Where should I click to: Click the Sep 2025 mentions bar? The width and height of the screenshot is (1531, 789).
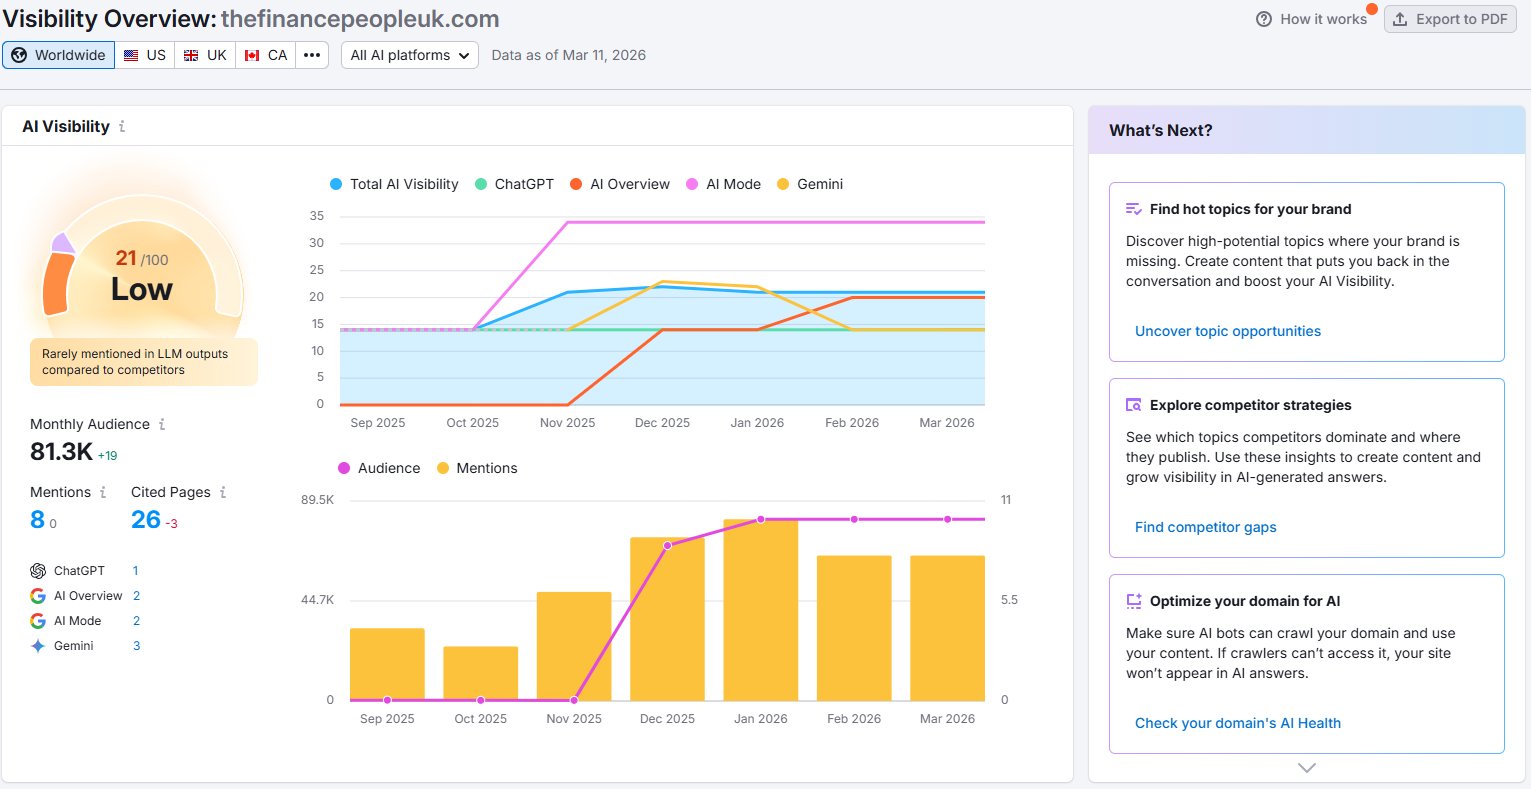pos(387,664)
